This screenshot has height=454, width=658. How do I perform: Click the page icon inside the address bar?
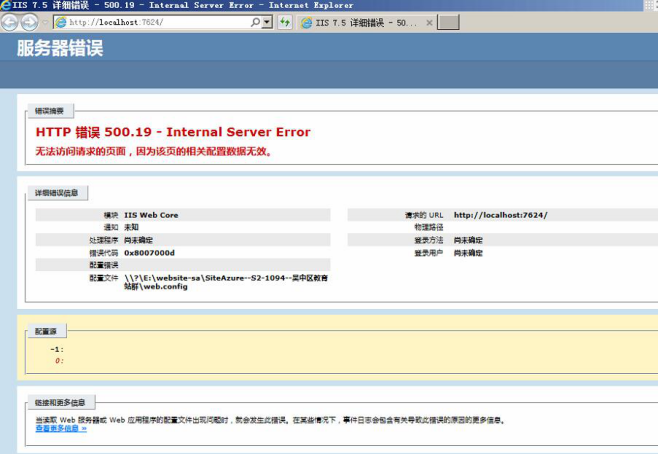[60, 22]
